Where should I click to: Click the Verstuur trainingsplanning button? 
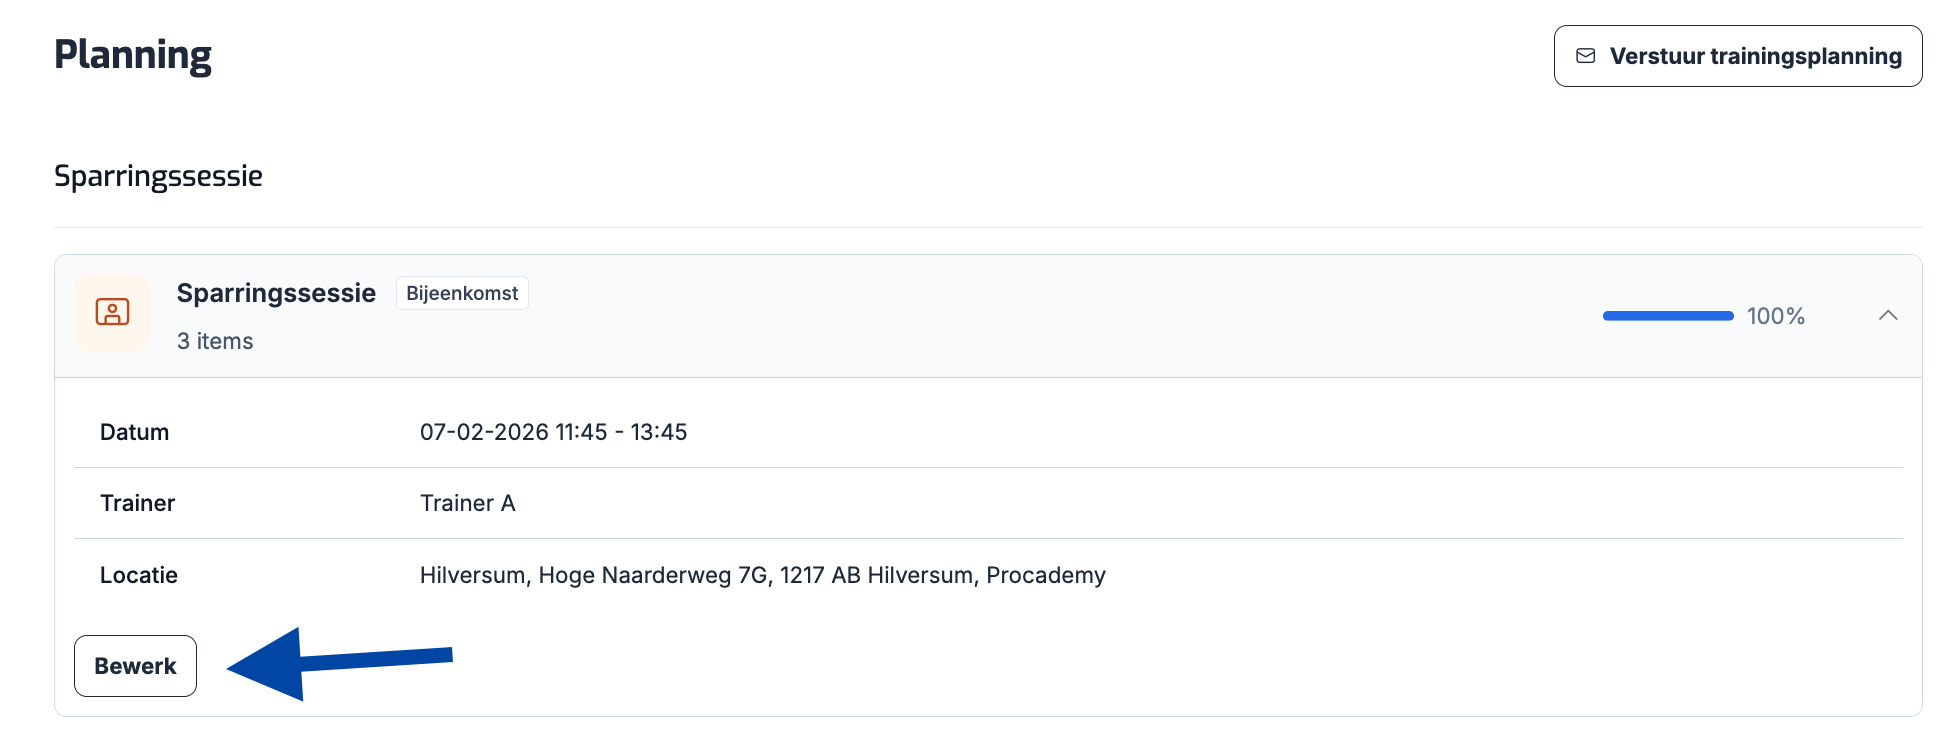[x=1737, y=56]
